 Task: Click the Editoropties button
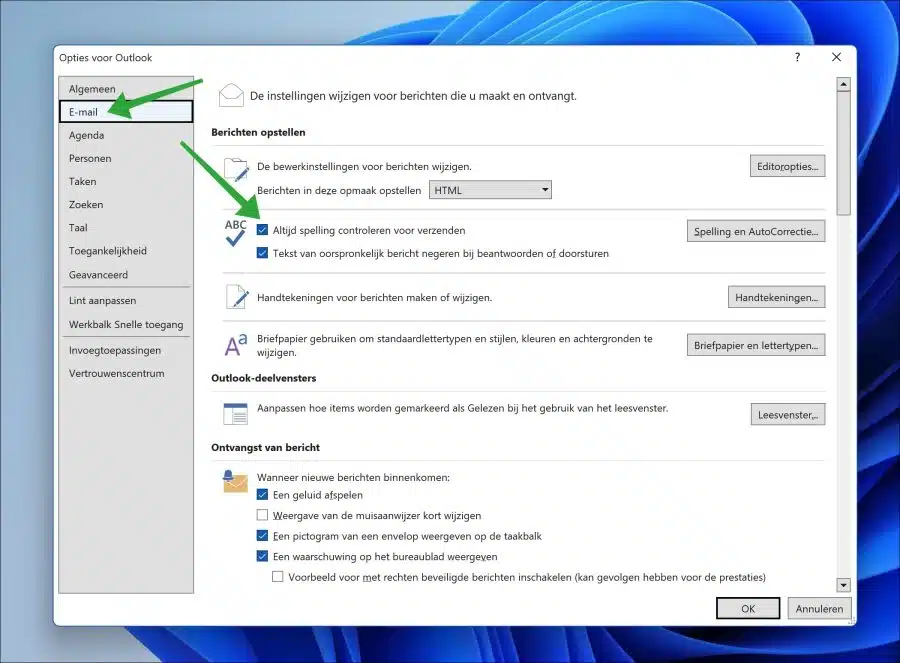pos(788,166)
